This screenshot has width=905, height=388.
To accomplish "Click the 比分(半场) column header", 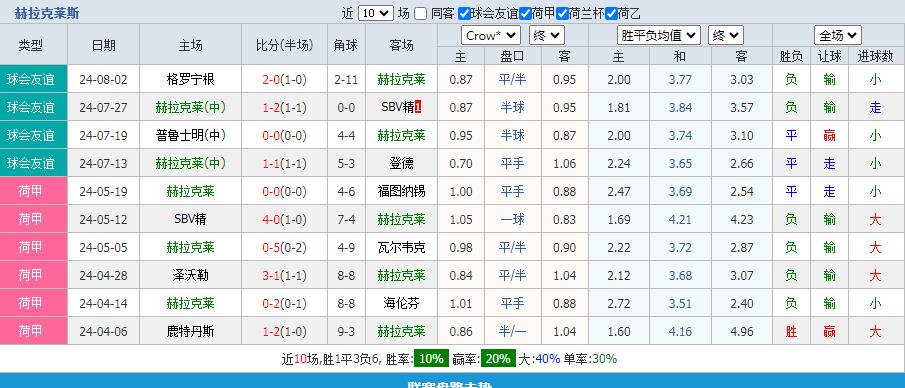I will coord(285,46).
